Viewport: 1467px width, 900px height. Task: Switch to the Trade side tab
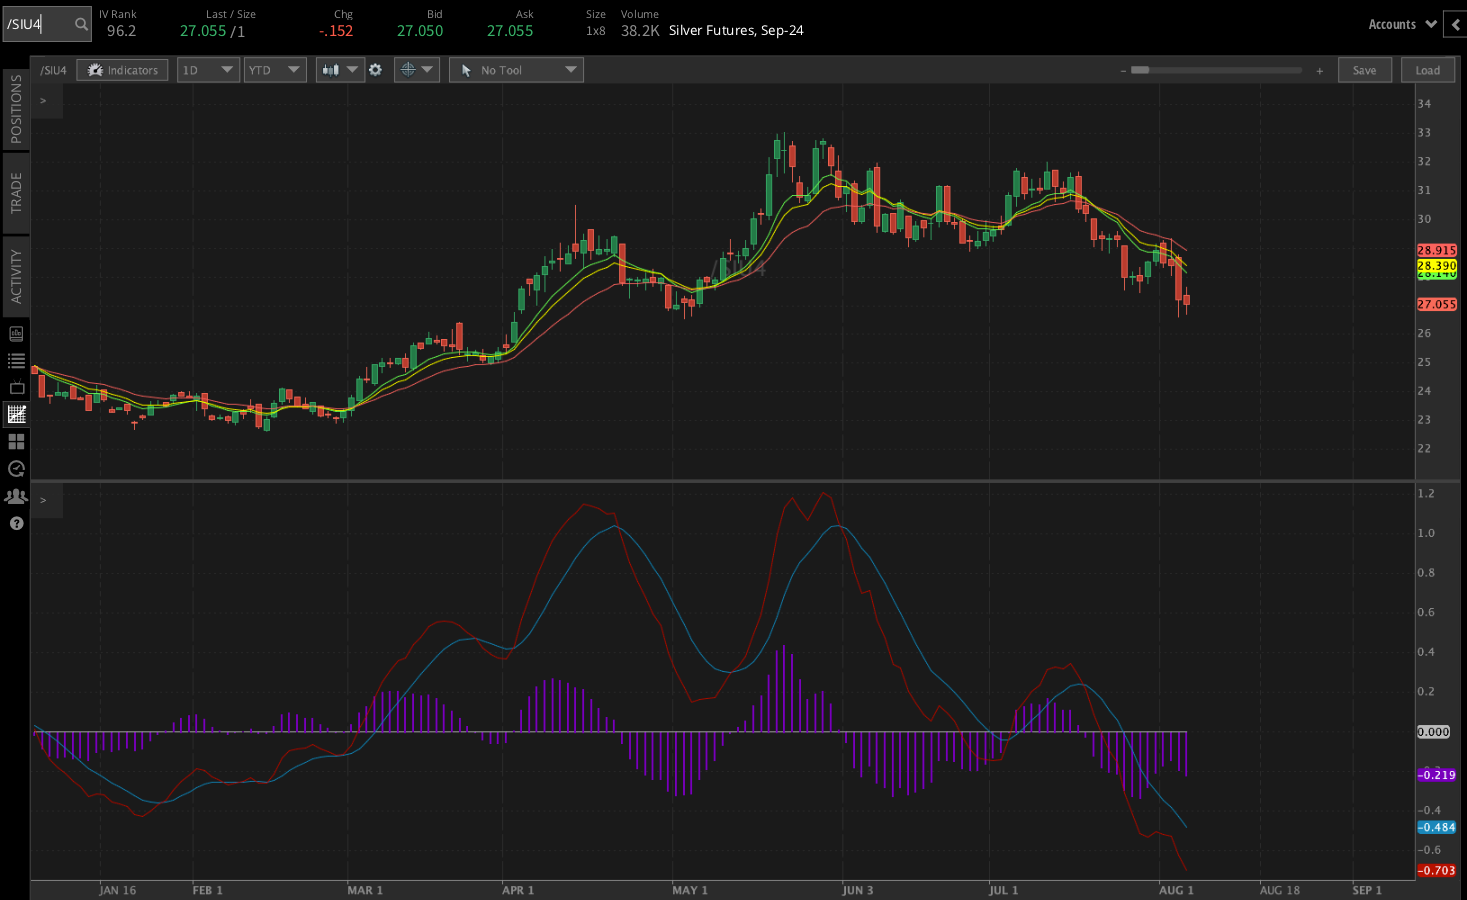click(16, 192)
